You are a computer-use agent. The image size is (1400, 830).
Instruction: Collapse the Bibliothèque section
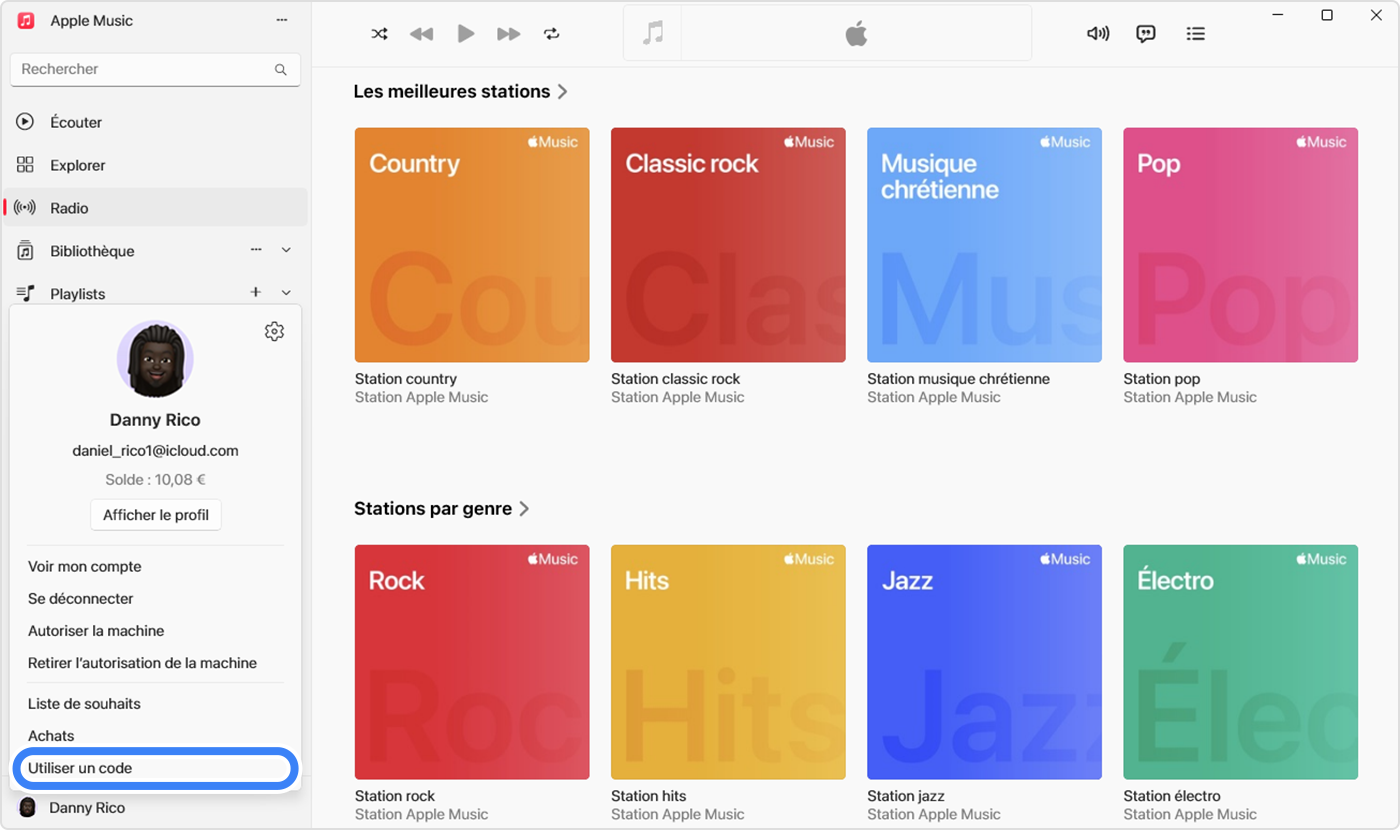(286, 250)
